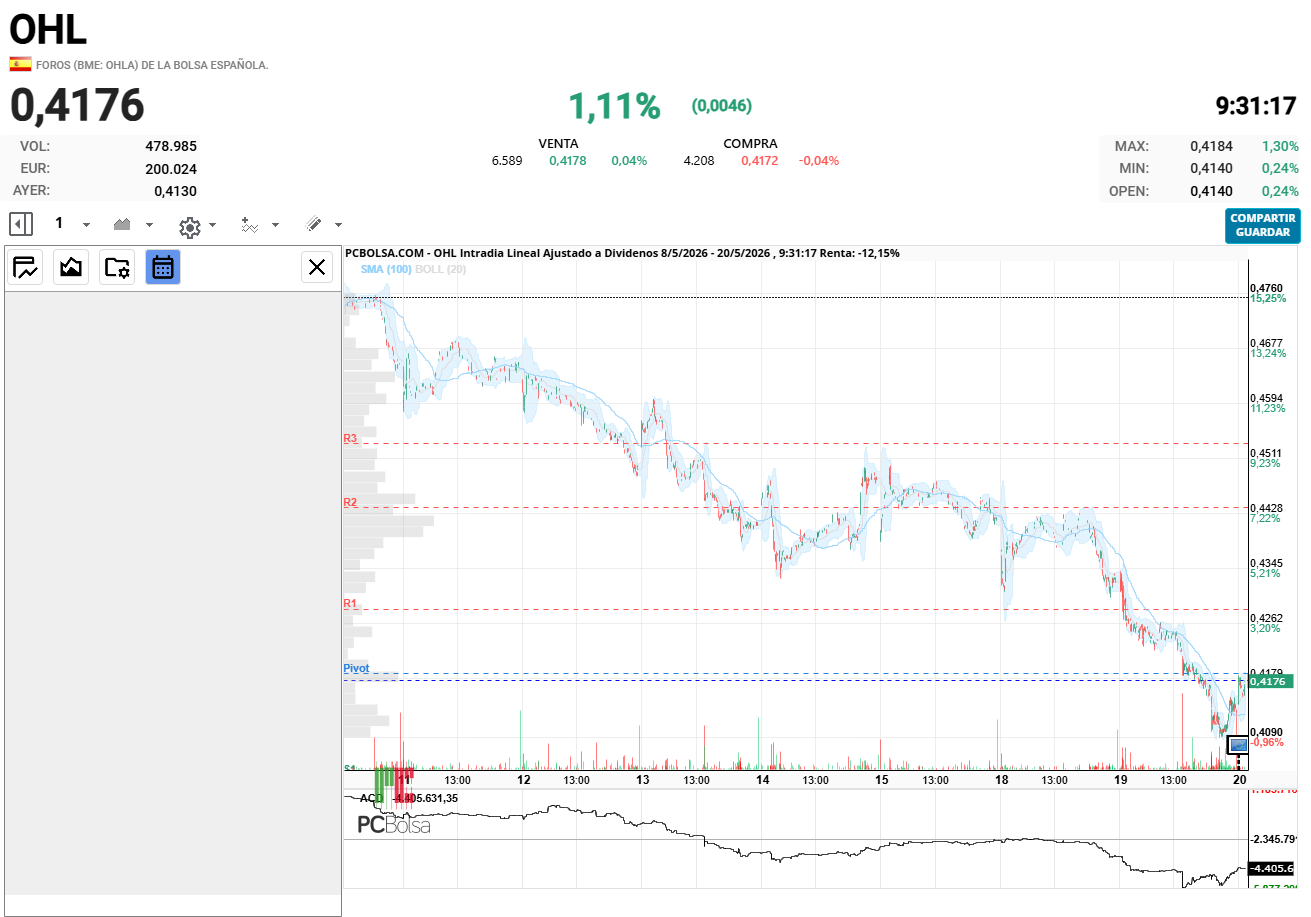
Task: Close the side panel with X
Action: pyautogui.click(x=317, y=267)
